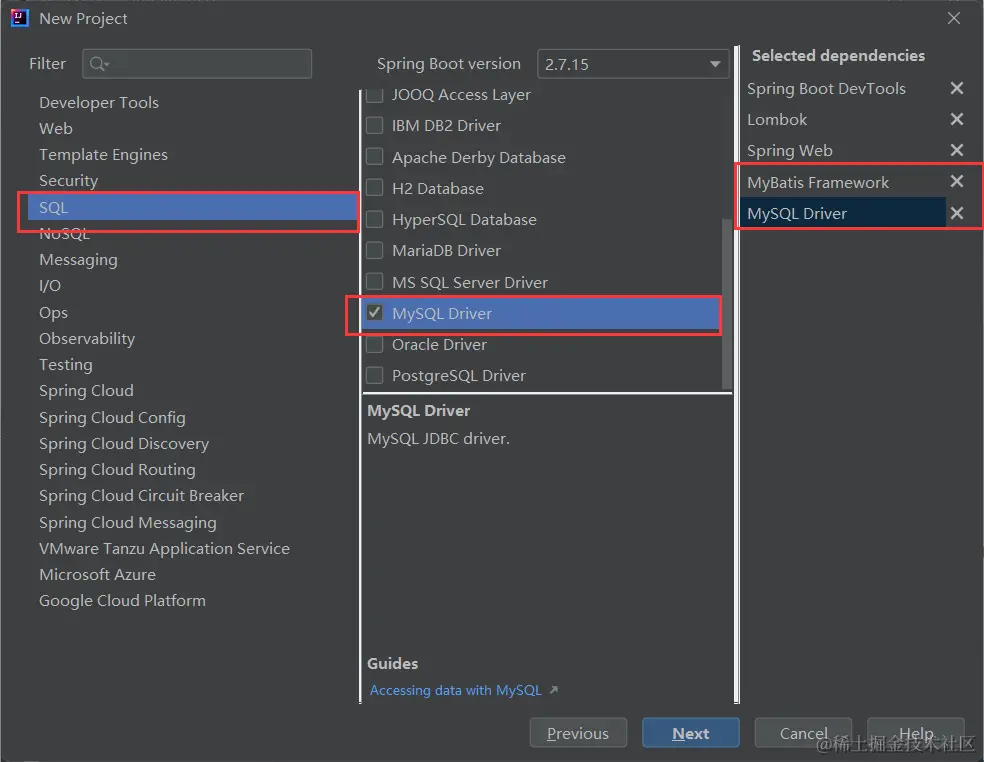Remove Spring Web dependency

957,151
